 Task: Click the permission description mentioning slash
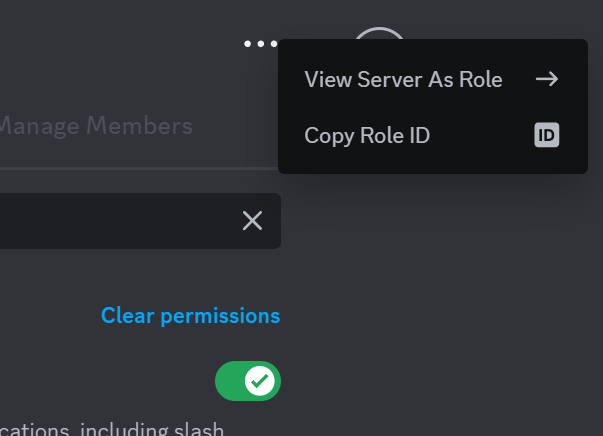tap(112, 430)
